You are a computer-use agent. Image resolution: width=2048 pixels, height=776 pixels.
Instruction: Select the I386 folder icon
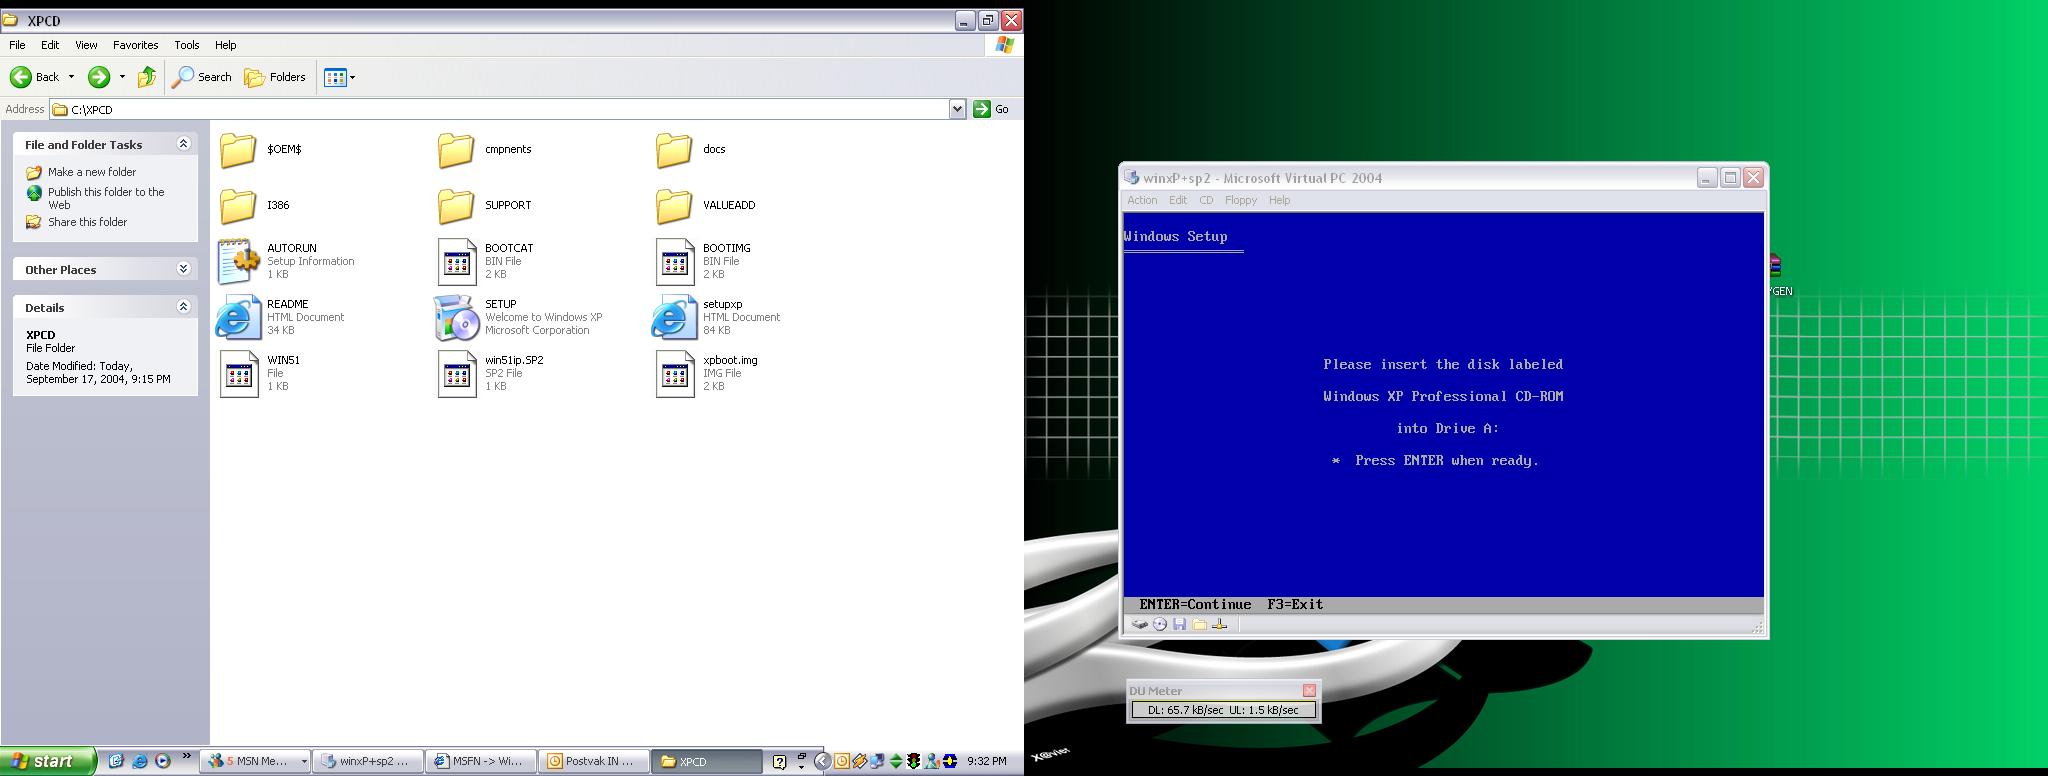pyautogui.click(x=238, y=205)
